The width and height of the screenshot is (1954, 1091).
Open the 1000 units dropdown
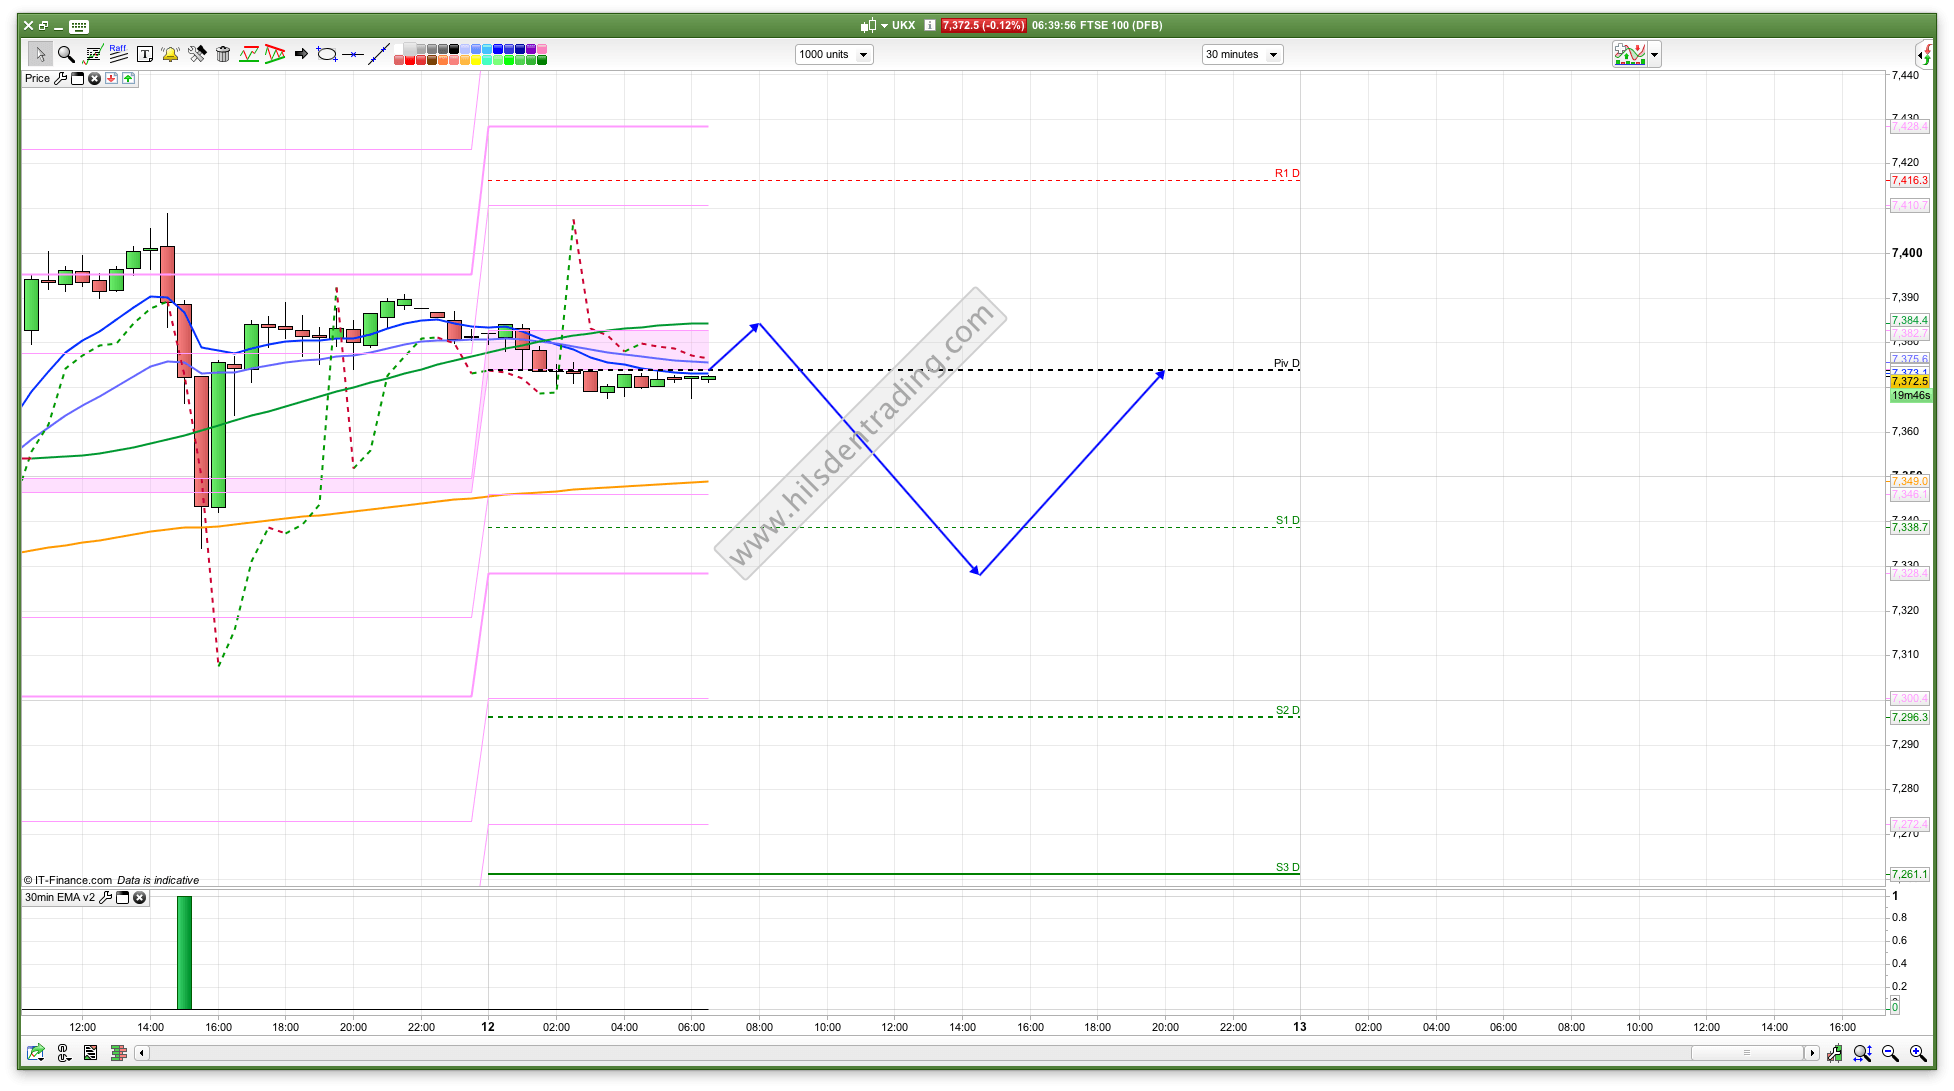pyautogui.click(x=834, y=54)
